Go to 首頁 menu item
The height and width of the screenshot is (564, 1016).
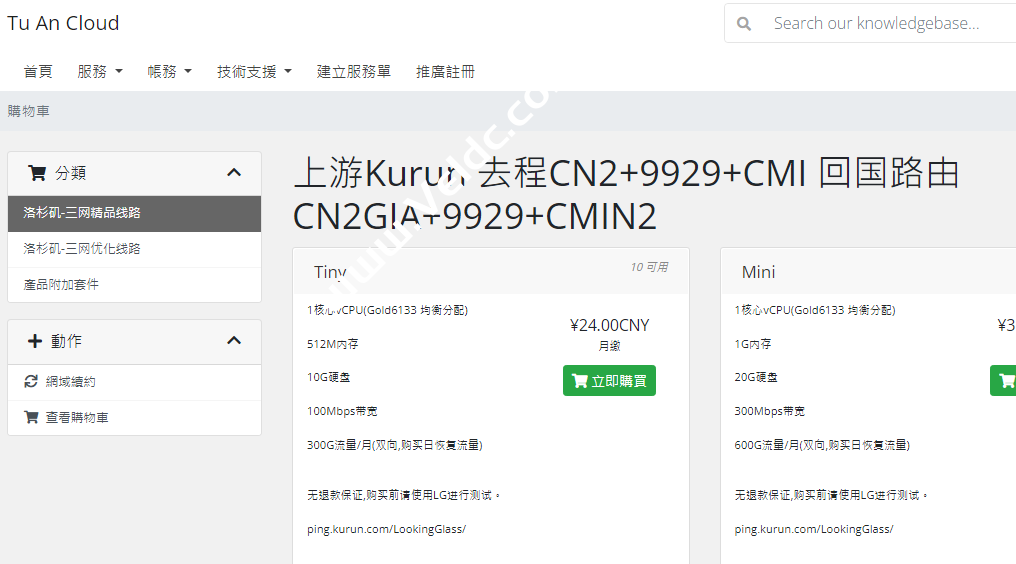(38, 71)
